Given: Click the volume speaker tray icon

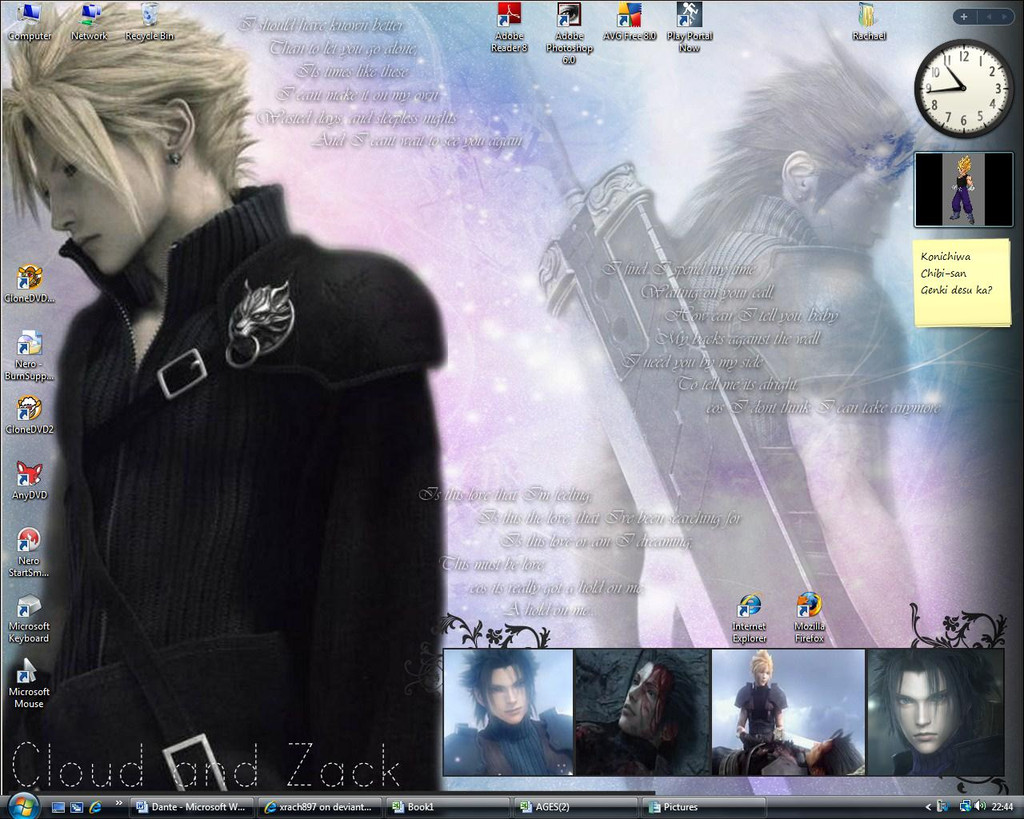Looking at the screenshot, I should [980, 807].
